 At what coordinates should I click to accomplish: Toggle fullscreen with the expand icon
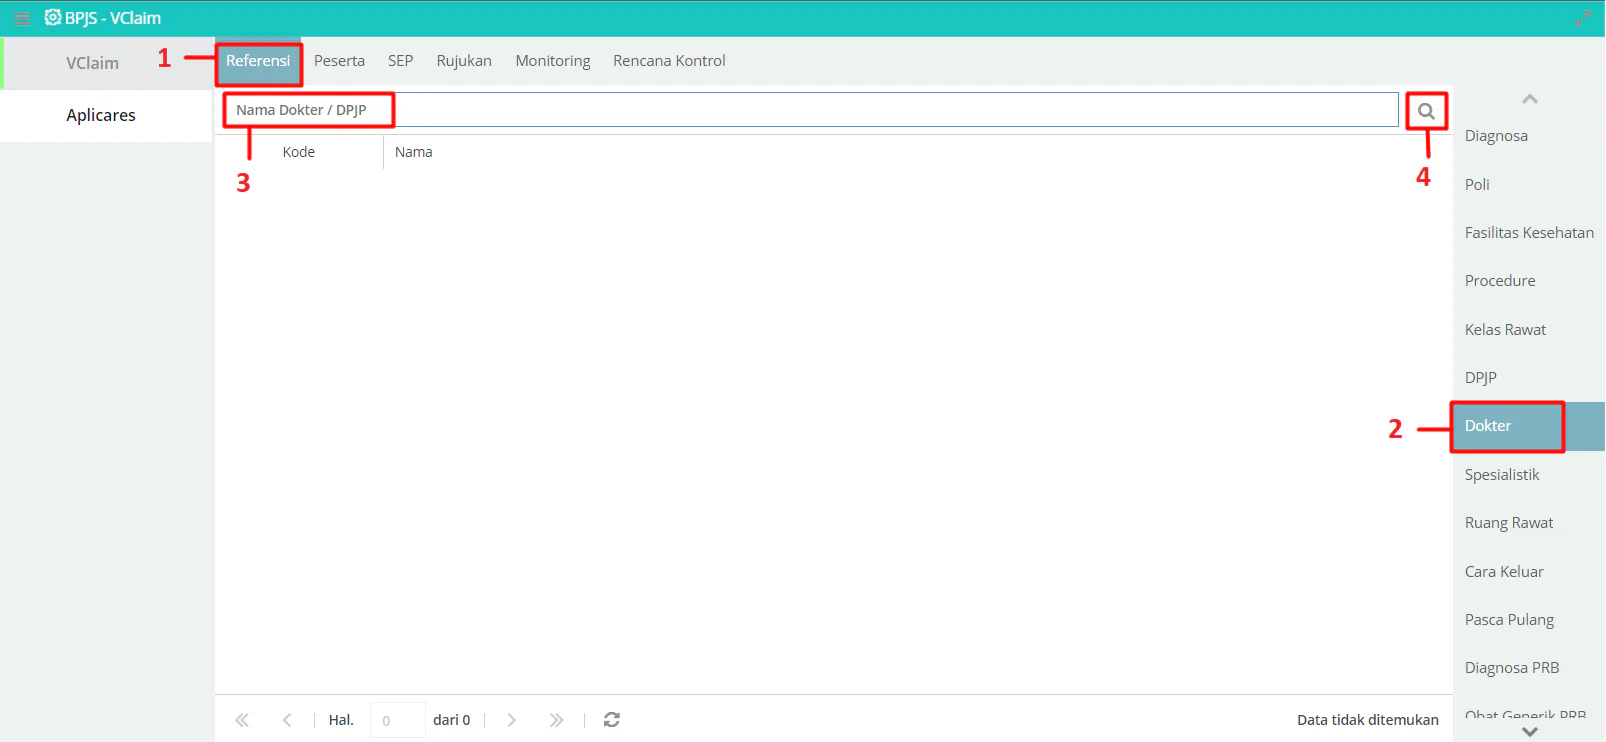tap(1582, 18)
